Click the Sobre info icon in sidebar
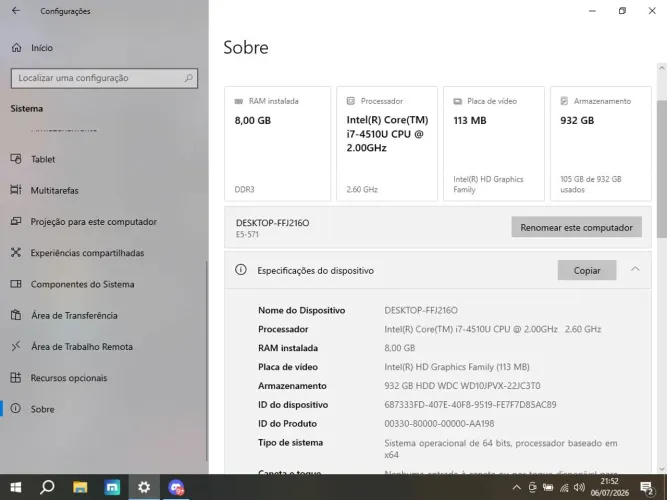 point(16,409)
